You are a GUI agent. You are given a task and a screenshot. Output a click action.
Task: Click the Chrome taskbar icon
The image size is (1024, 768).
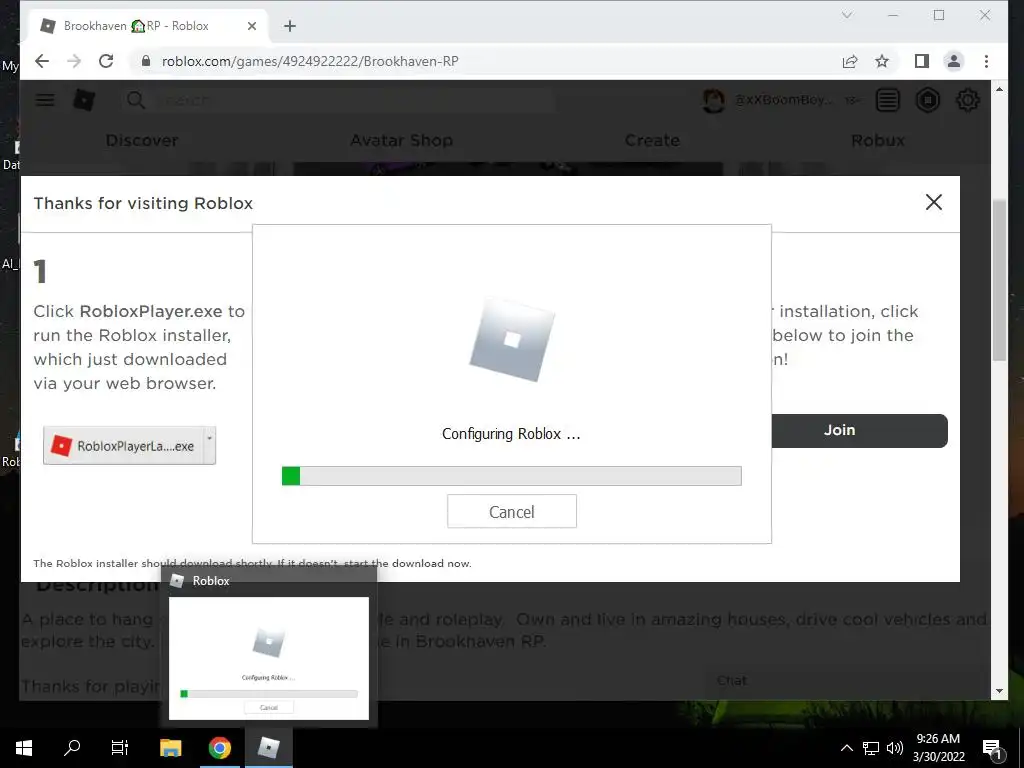point(219,747)
